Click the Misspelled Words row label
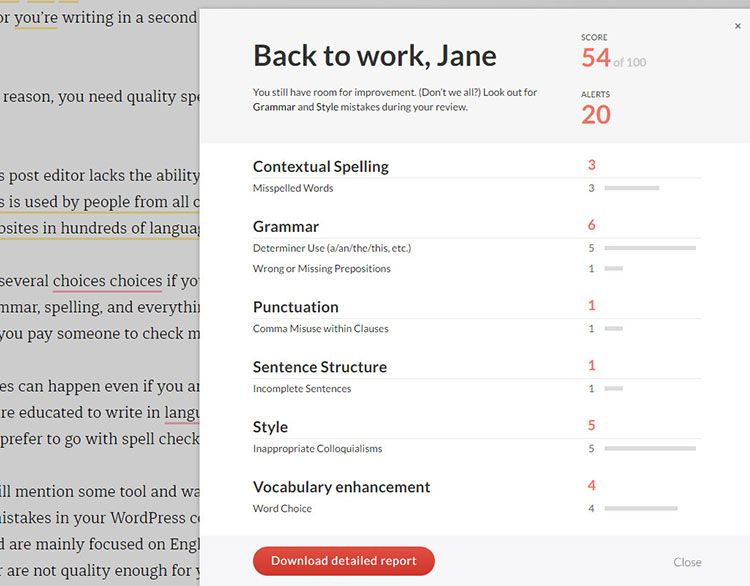750x586 pixels. coord(293,188)
